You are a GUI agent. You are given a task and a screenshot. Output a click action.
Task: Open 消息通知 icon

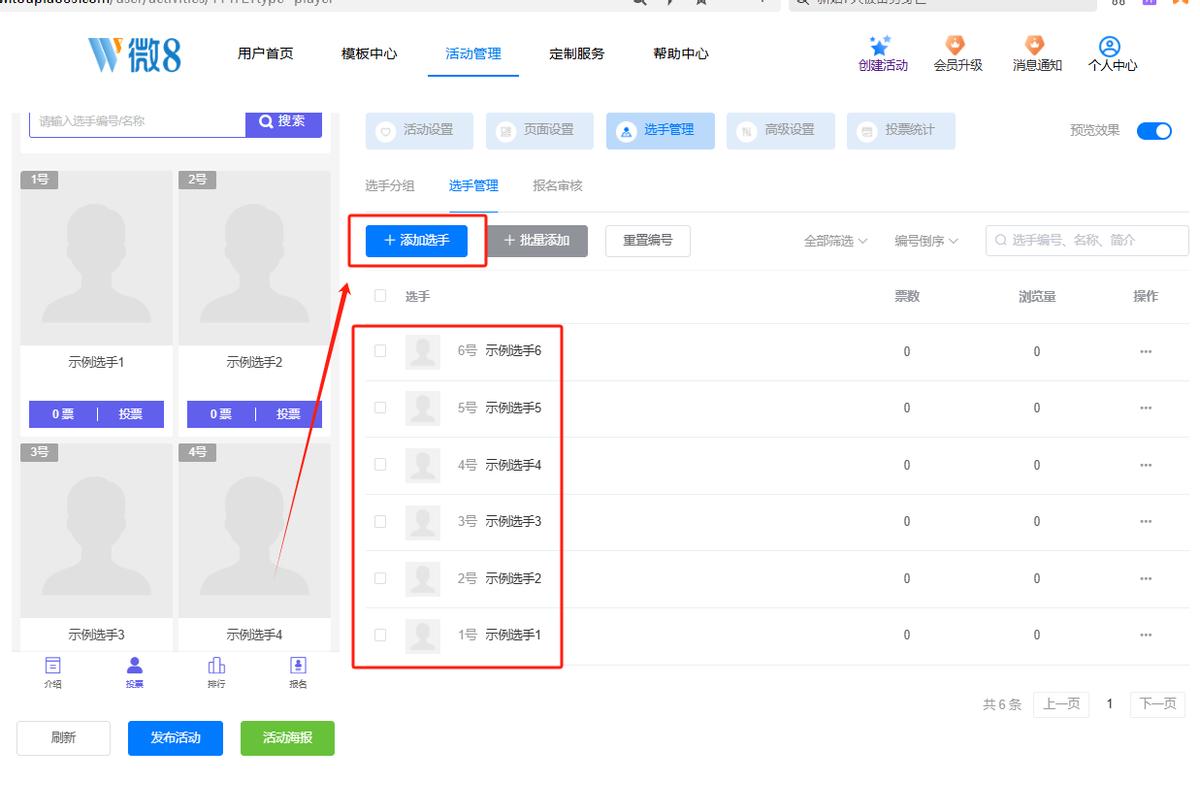tap(1034, 46)
